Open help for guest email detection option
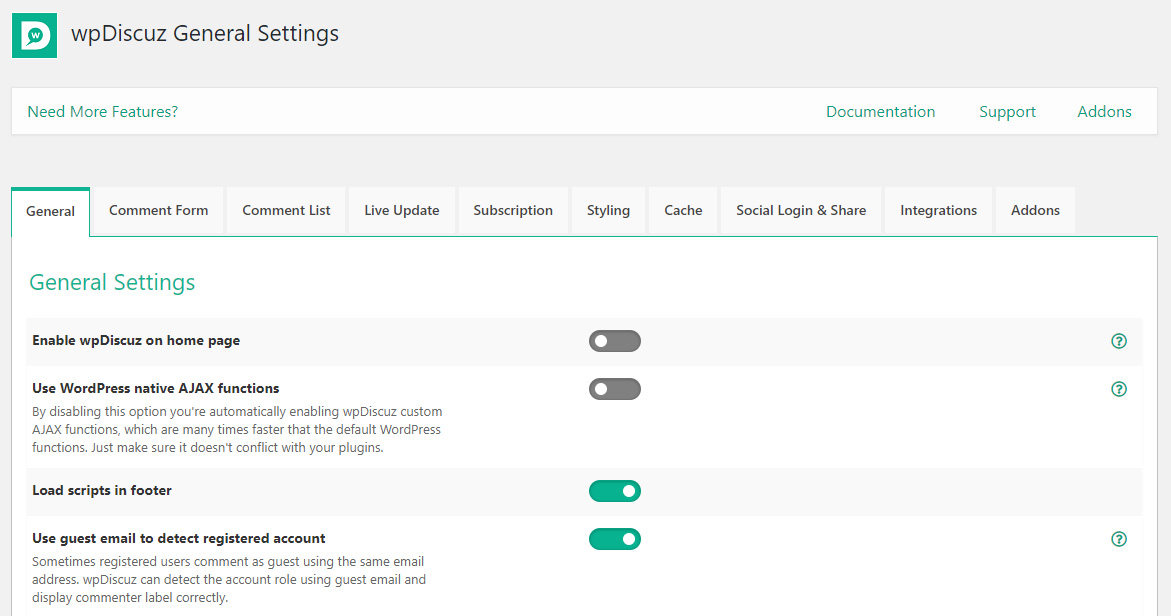This screenshot has height=616, width=1171. pos(1119,539)
